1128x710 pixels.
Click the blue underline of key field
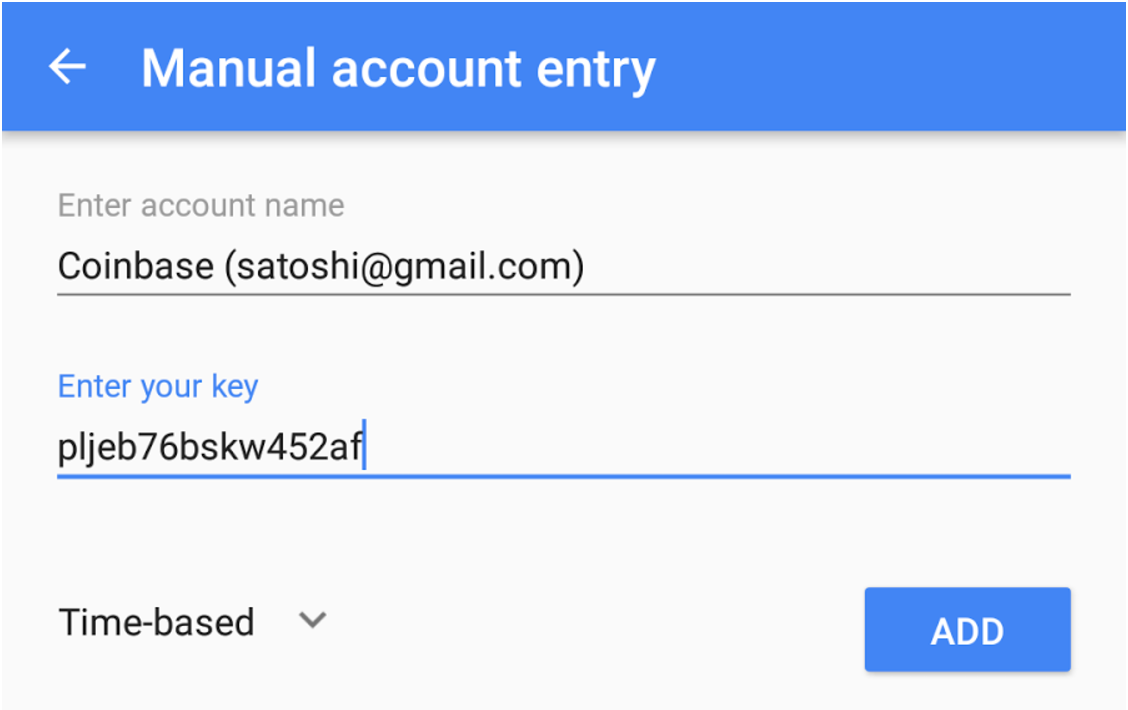[564, 476]
